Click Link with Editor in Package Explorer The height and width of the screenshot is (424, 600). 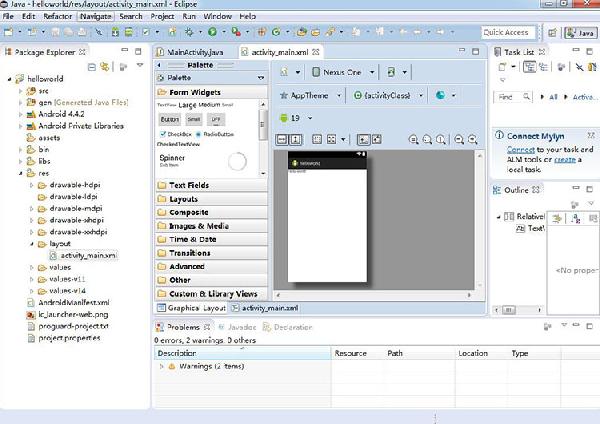(104, 67)
